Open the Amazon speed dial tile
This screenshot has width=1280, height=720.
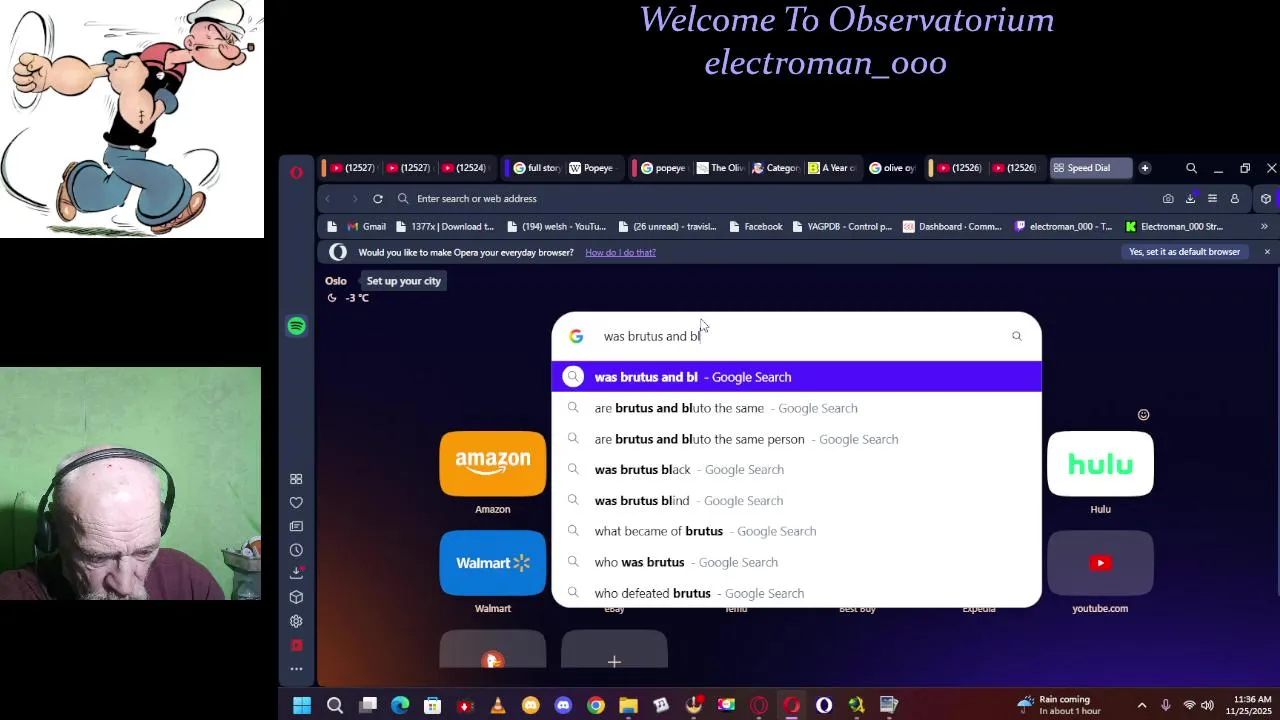pyautogui.click(x=493, y=464)
